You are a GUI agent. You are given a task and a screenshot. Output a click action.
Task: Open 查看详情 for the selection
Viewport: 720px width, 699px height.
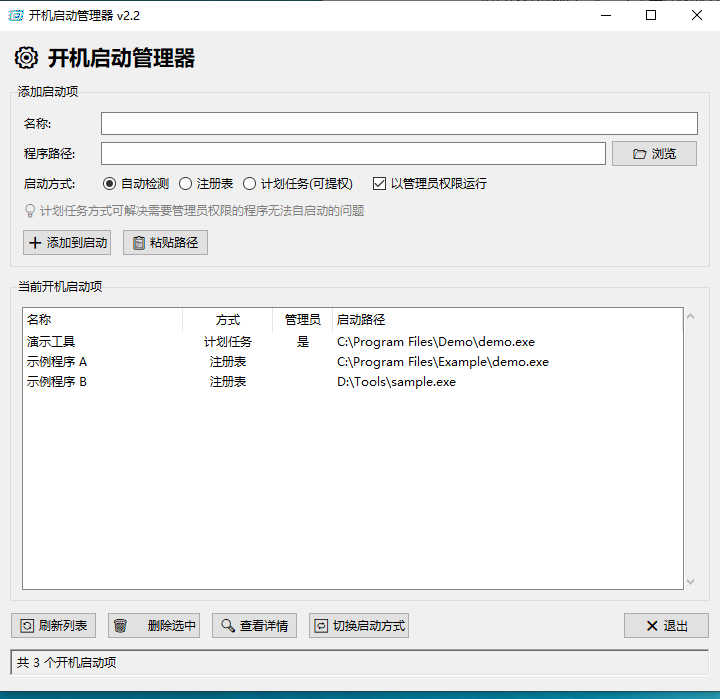click(x=254, y=626)
